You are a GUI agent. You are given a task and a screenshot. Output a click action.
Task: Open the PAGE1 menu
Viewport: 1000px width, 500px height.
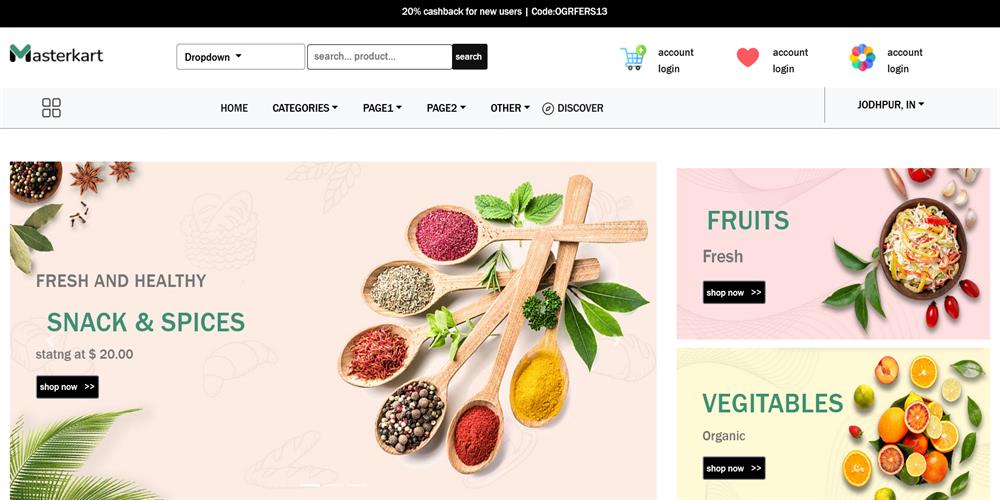[x=382, y=108]
